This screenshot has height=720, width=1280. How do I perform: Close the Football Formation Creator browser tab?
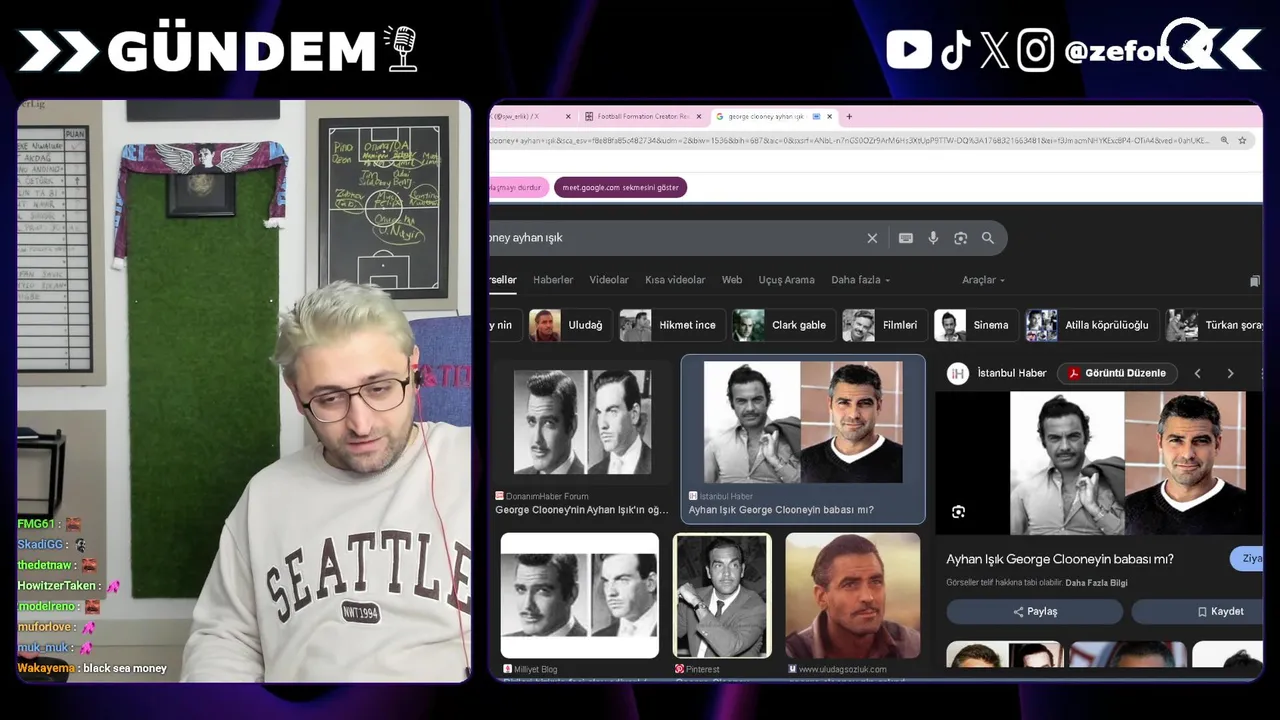[x=698, y=116]
